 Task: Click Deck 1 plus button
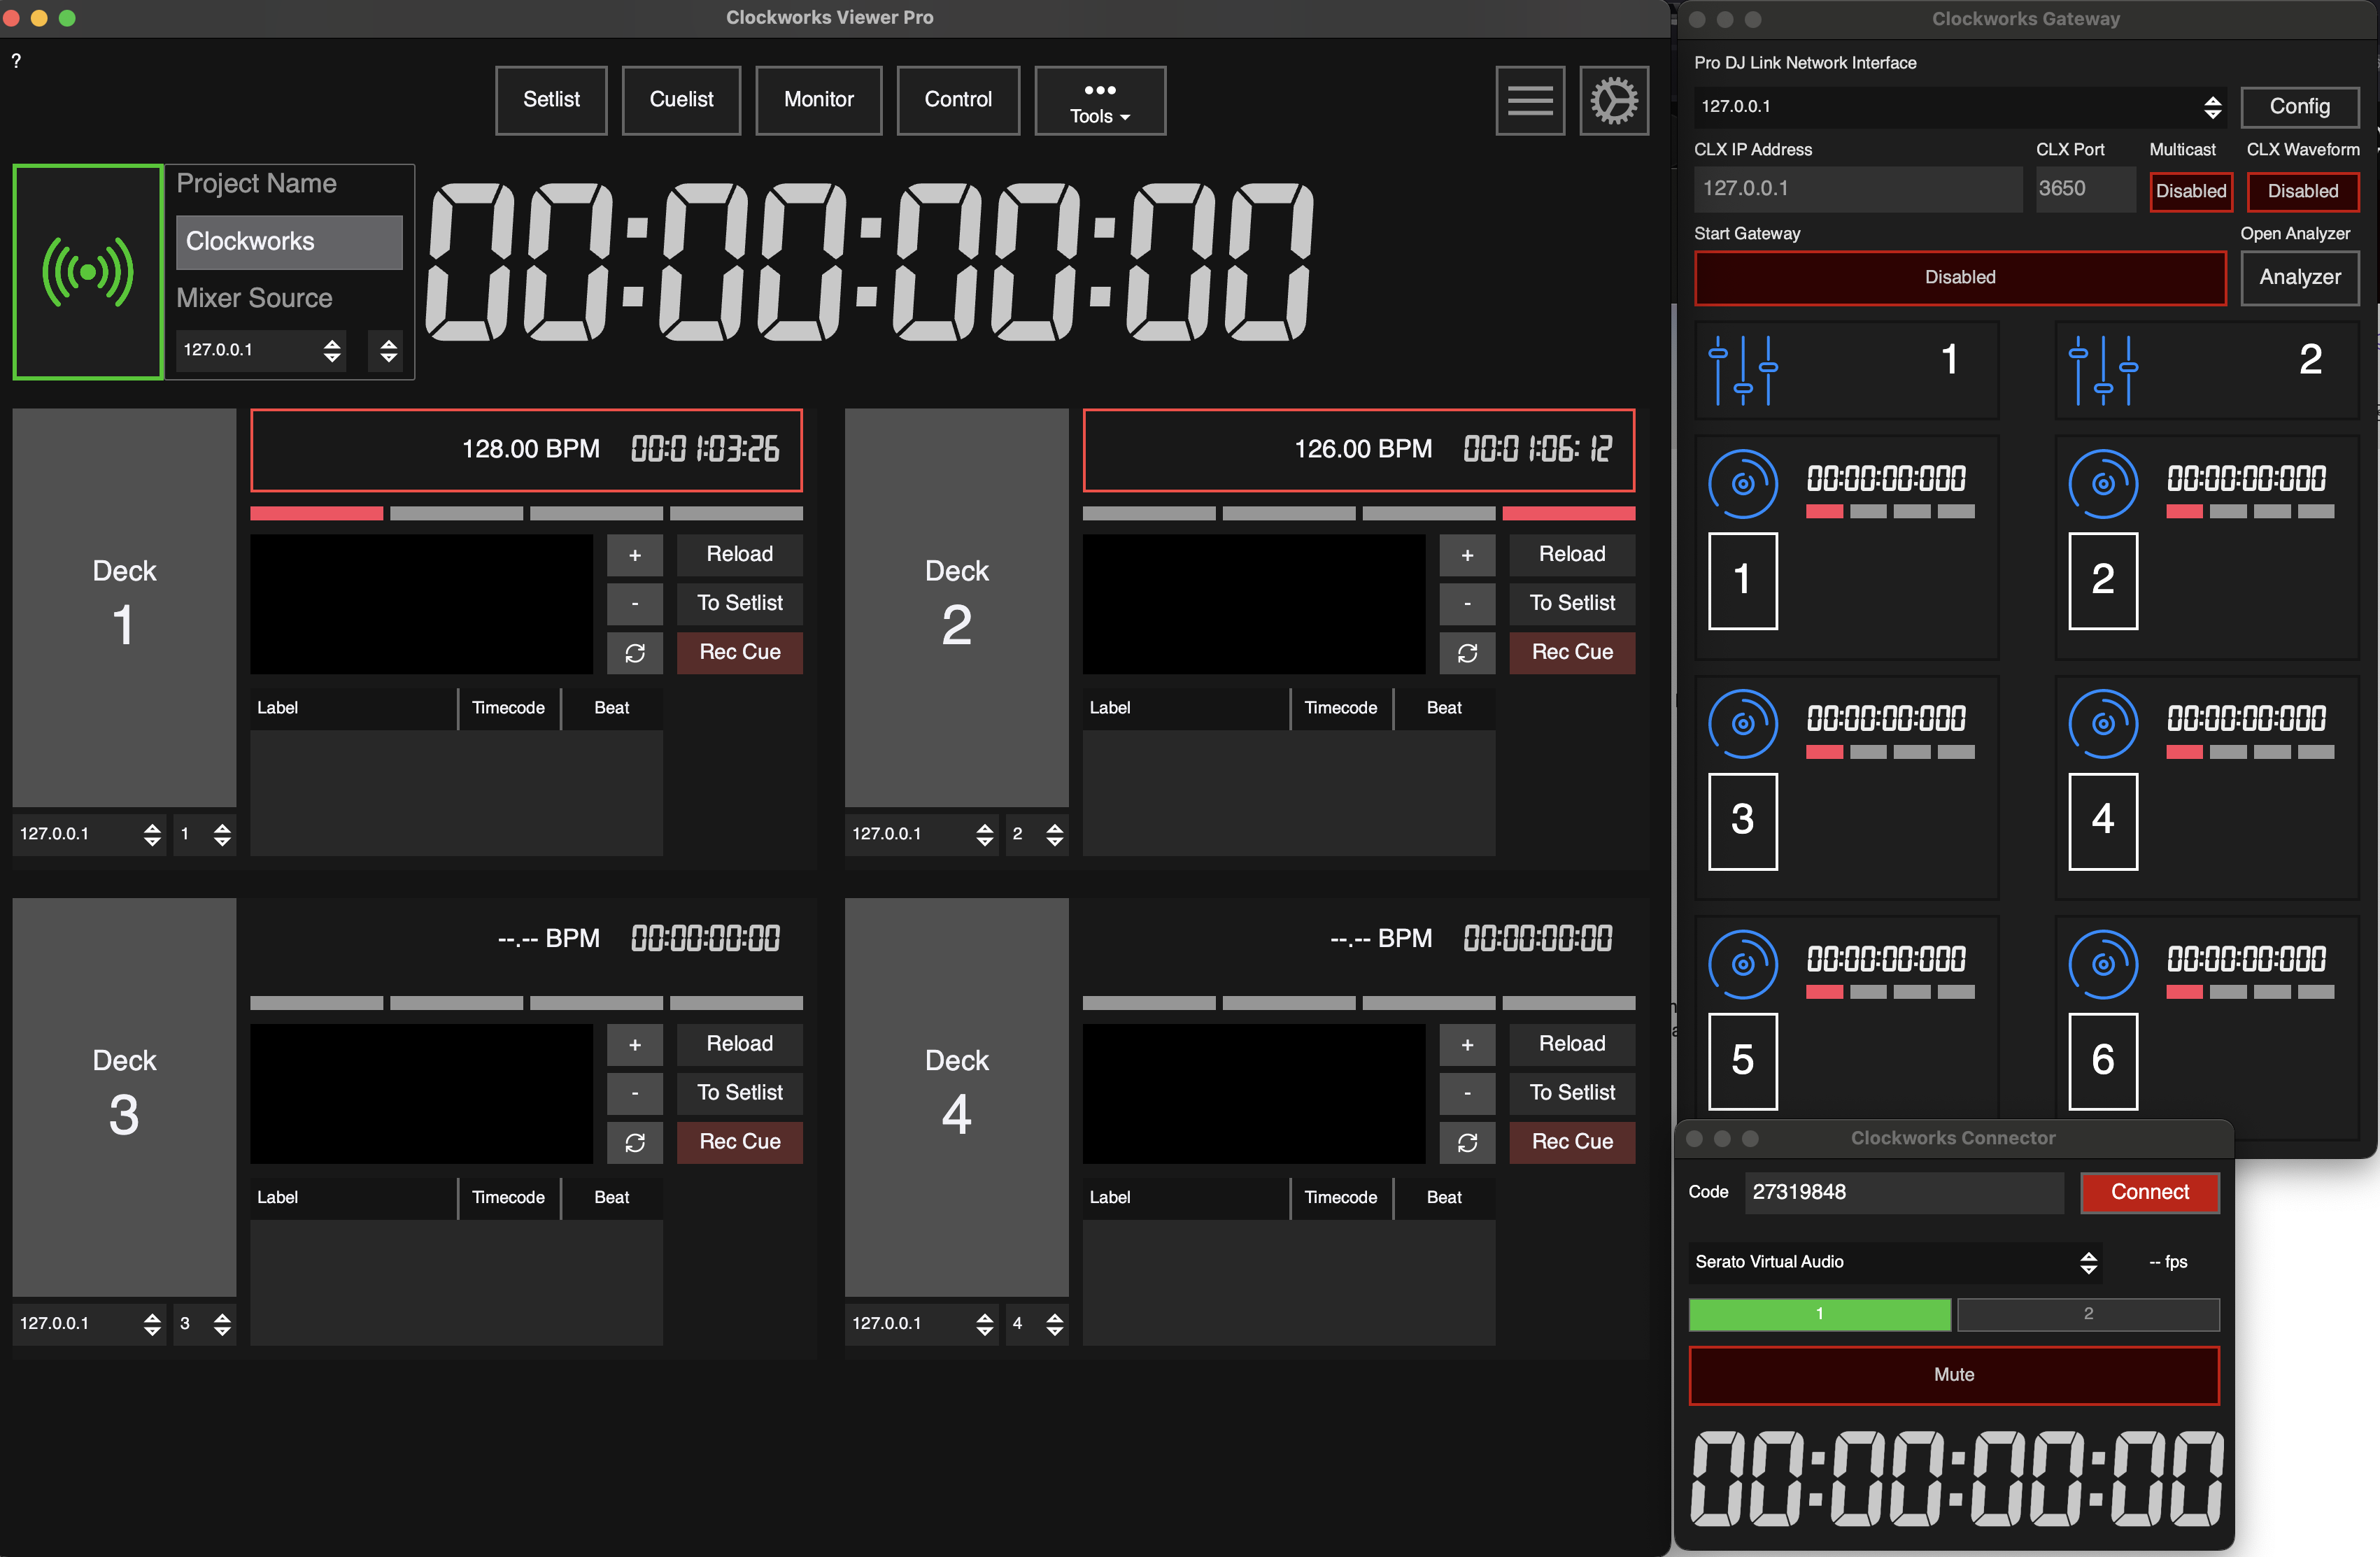(x=634, y=555)
